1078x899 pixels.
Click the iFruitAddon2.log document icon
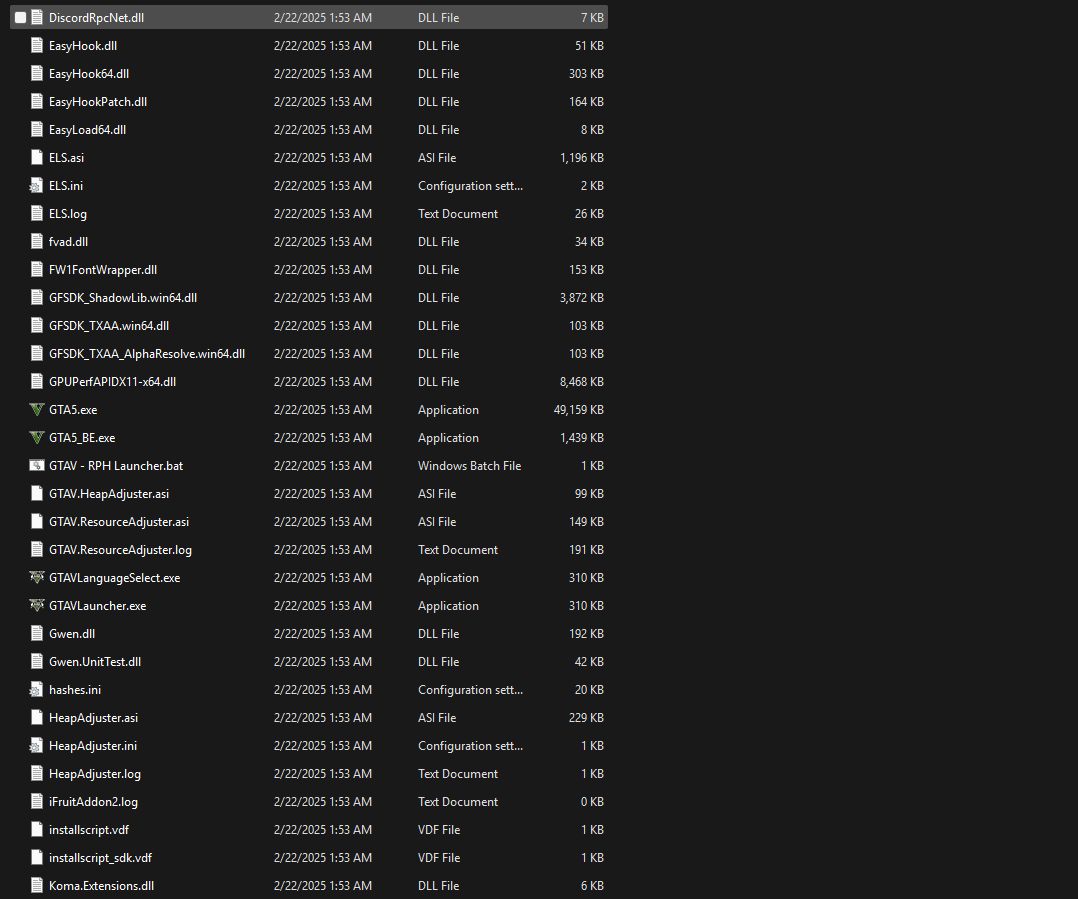point(37,801)
